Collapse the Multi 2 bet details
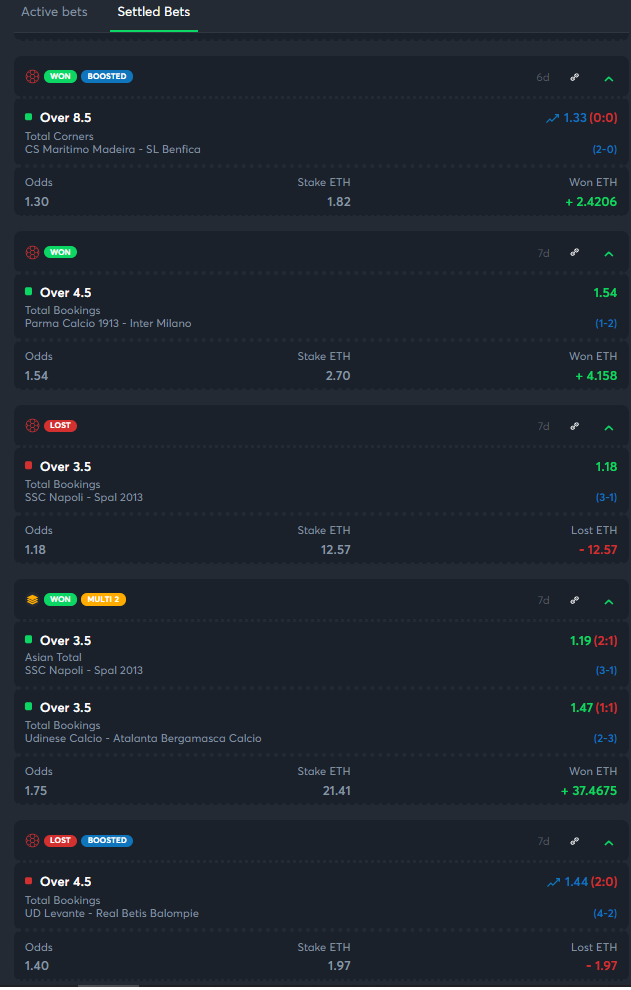 609,602
